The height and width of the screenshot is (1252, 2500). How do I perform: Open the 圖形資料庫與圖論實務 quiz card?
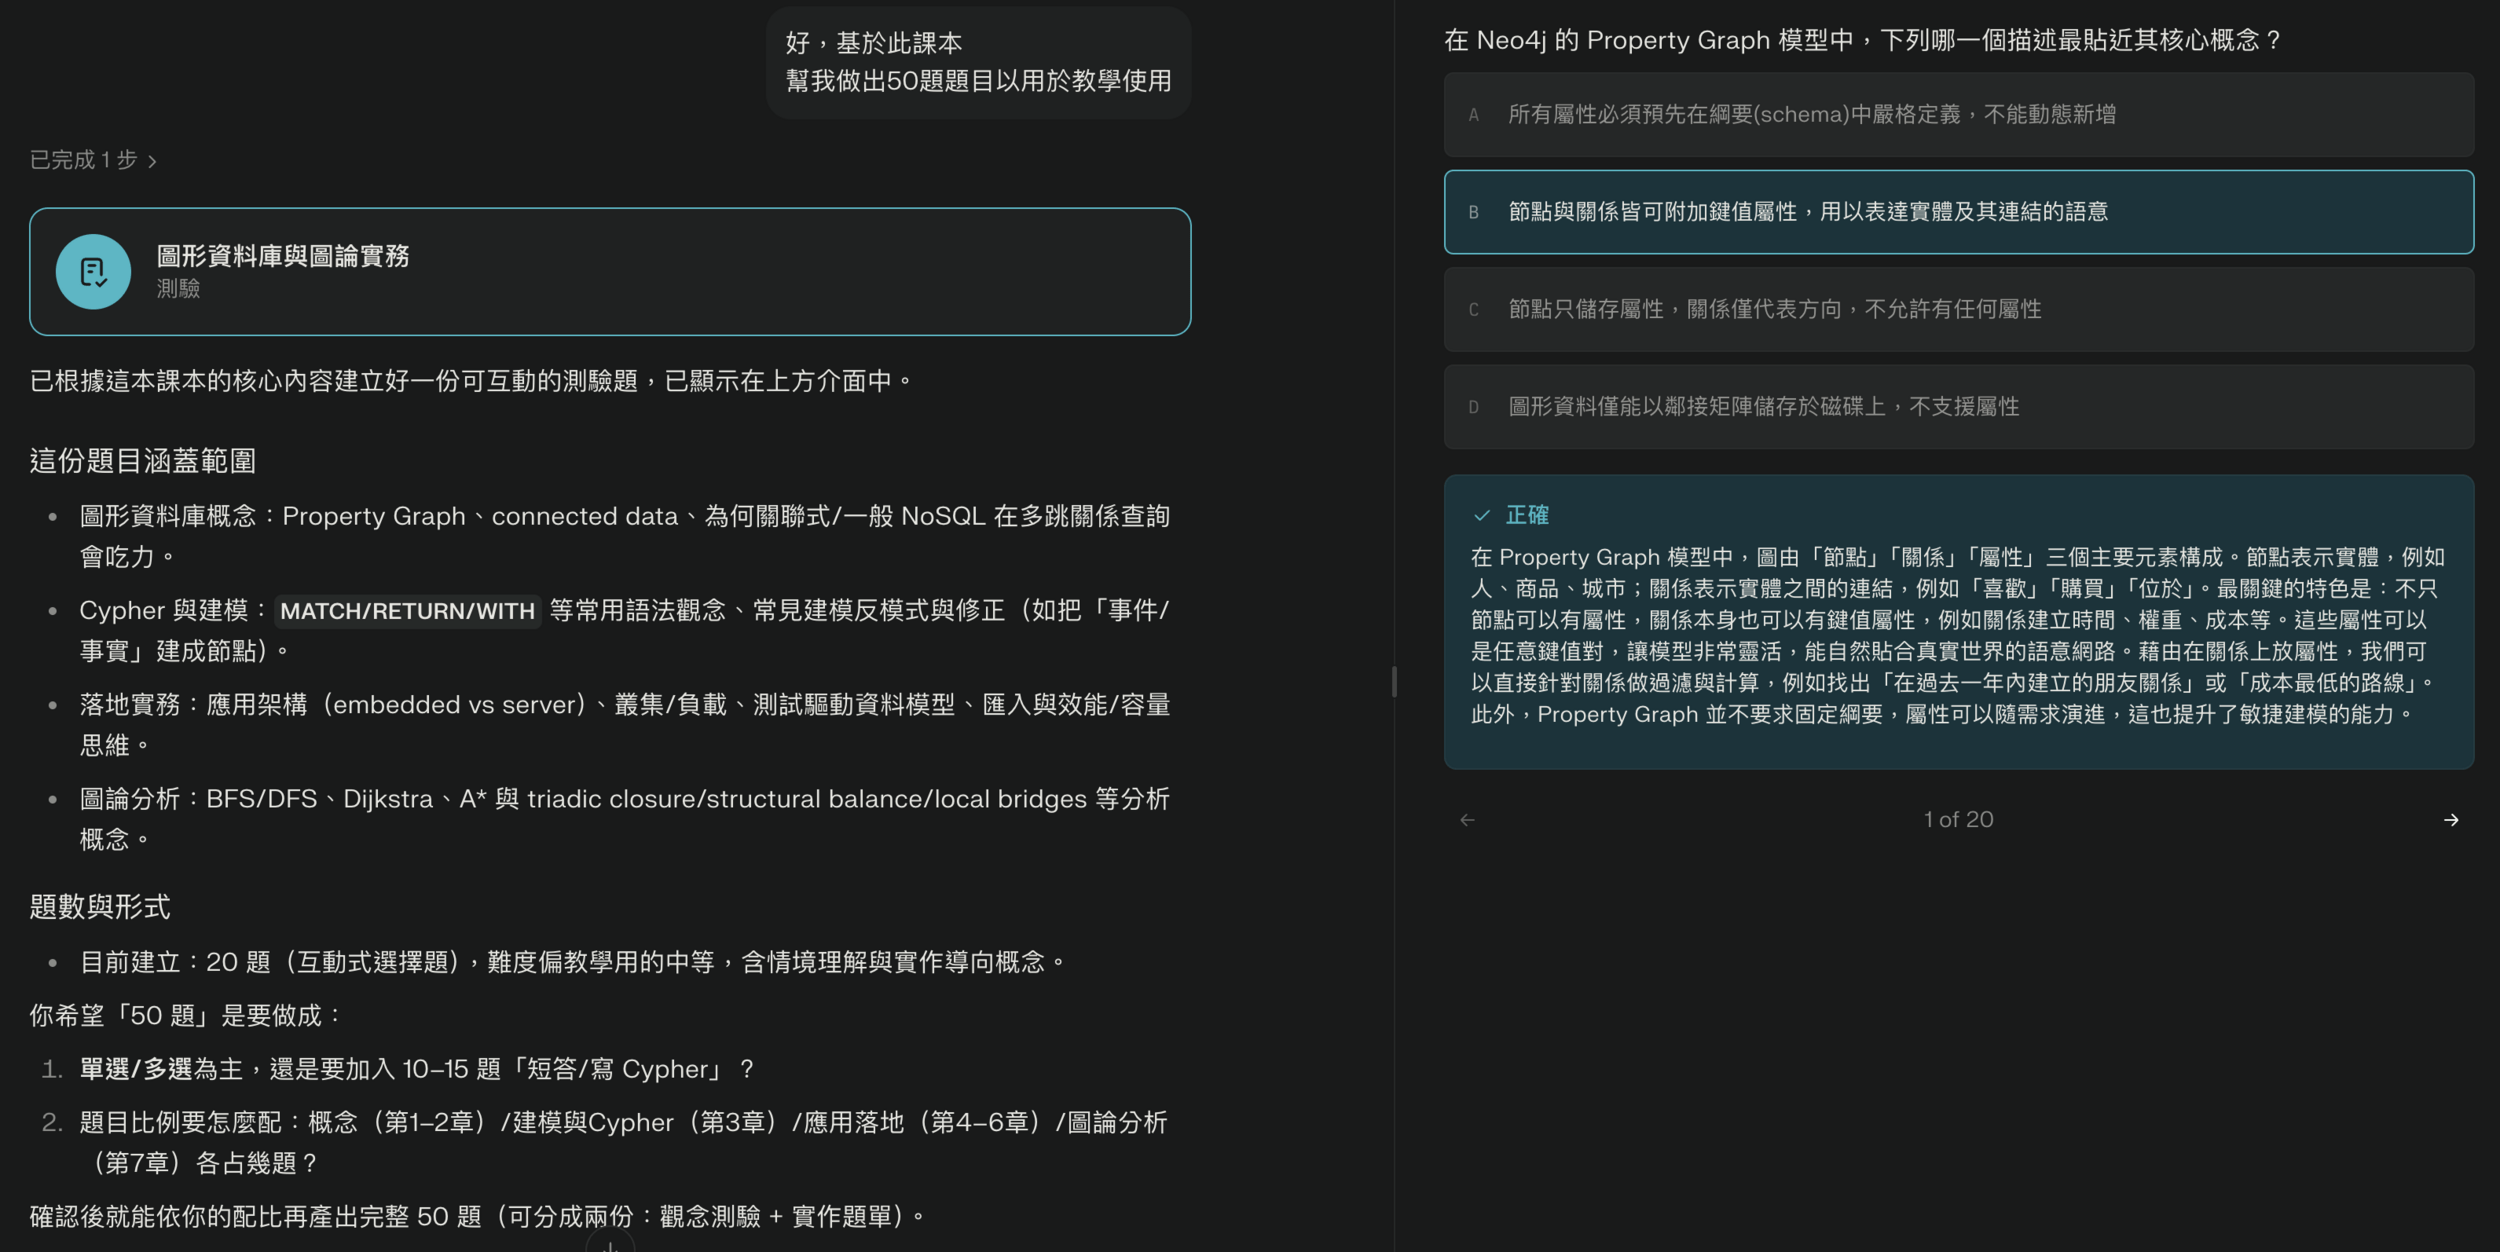click(x=282, y=257)
